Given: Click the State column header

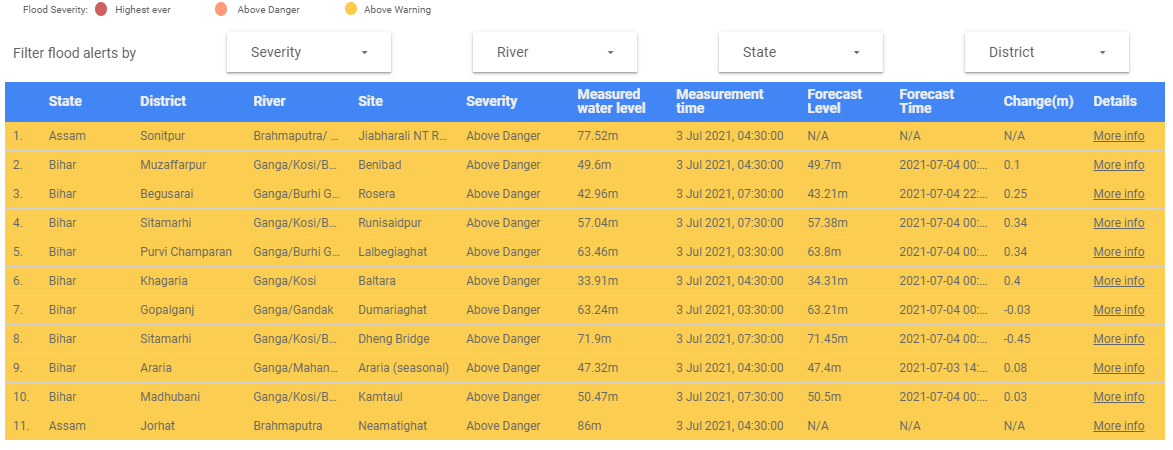Looking at the screenshot, I should pos(65,101).
